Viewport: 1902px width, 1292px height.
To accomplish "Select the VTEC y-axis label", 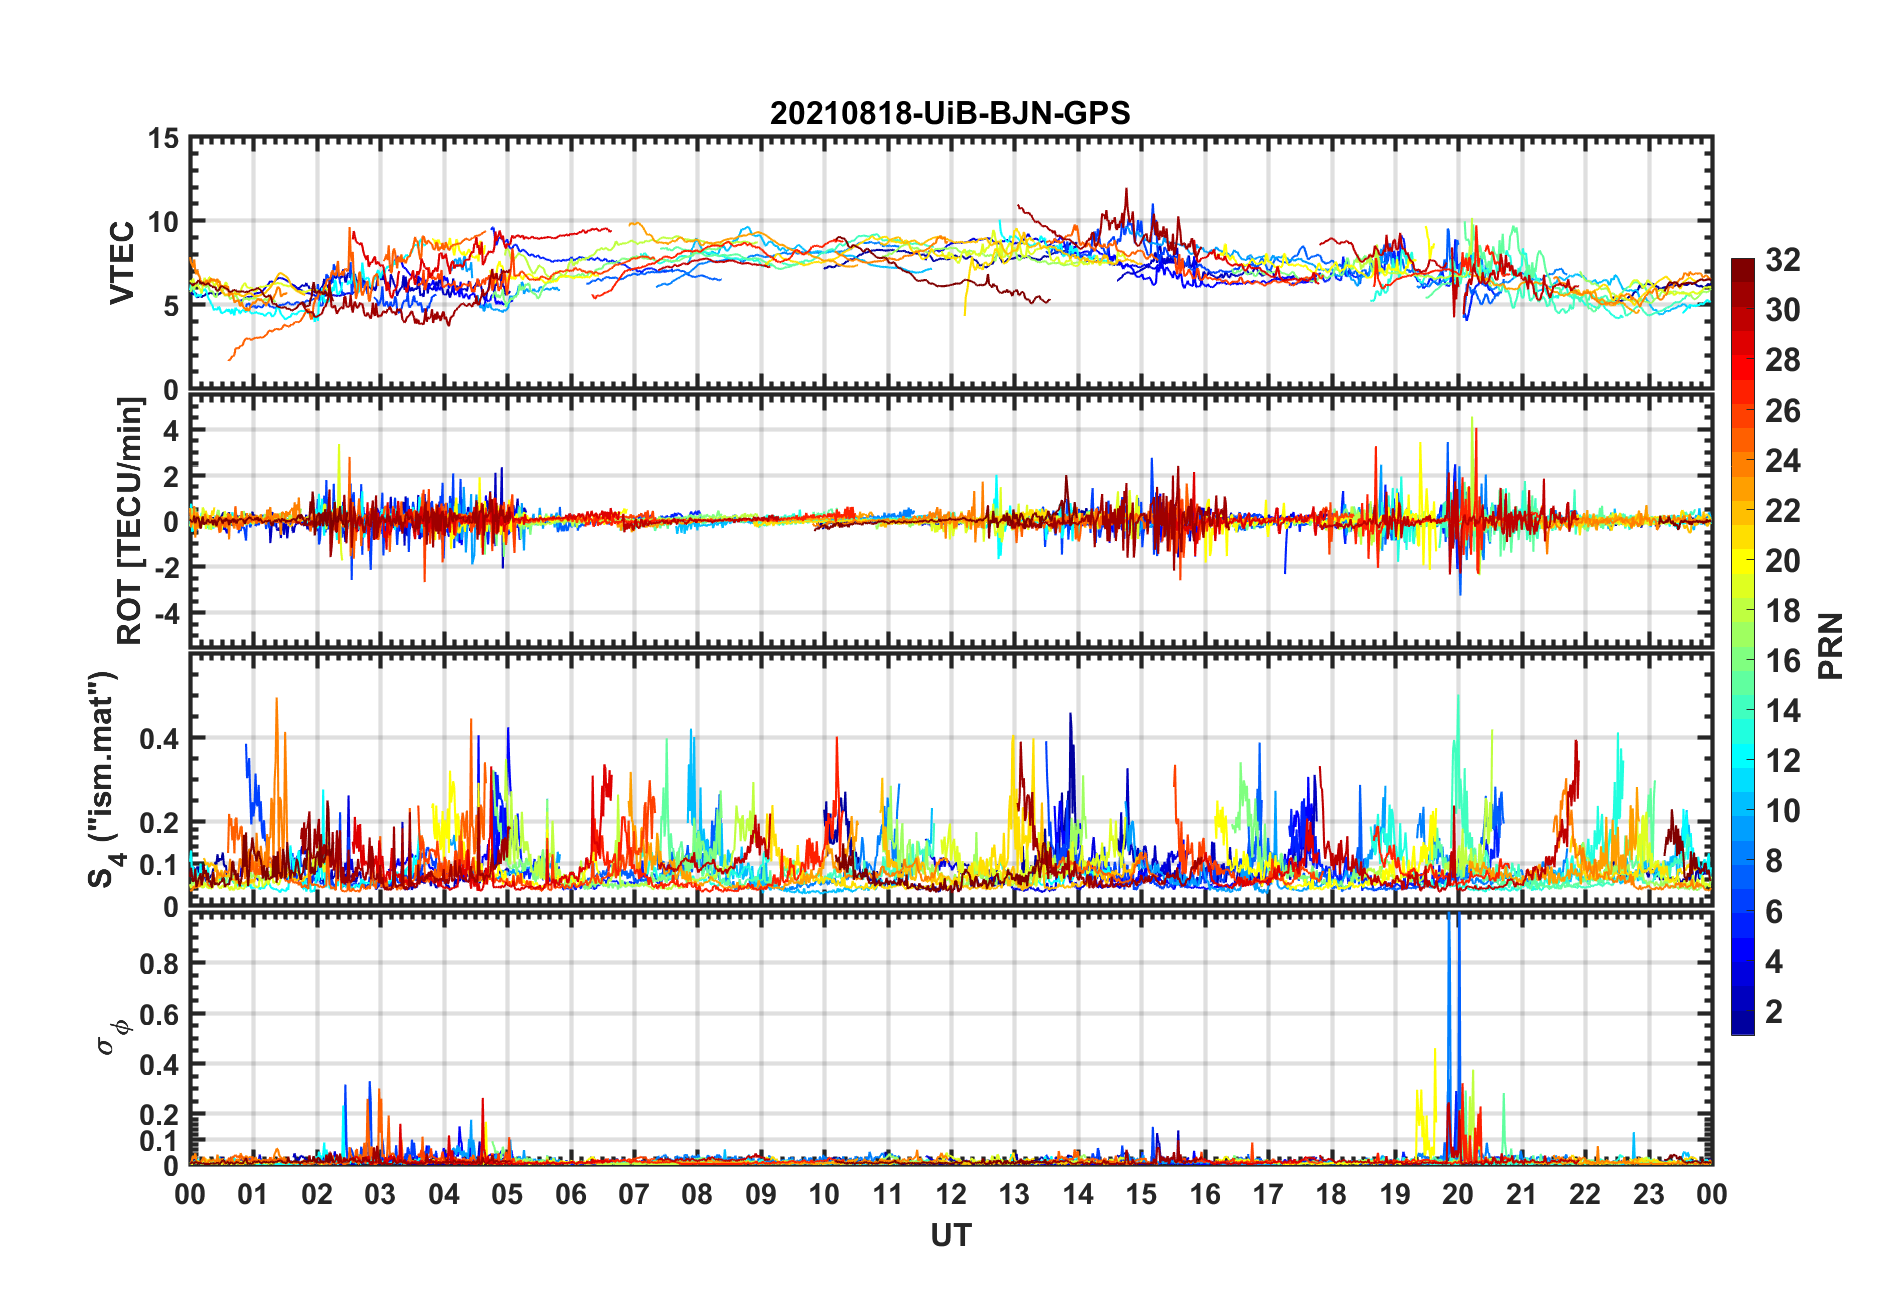I will (122, 263).
